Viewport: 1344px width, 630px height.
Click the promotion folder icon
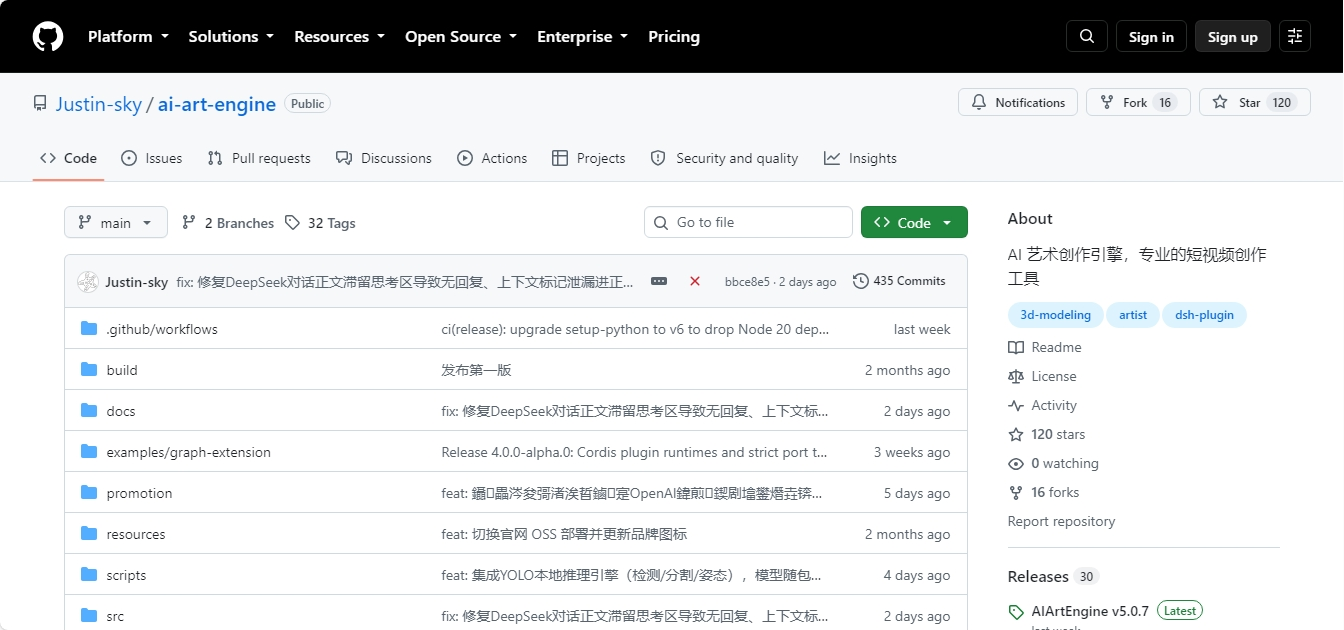[89, 492]
